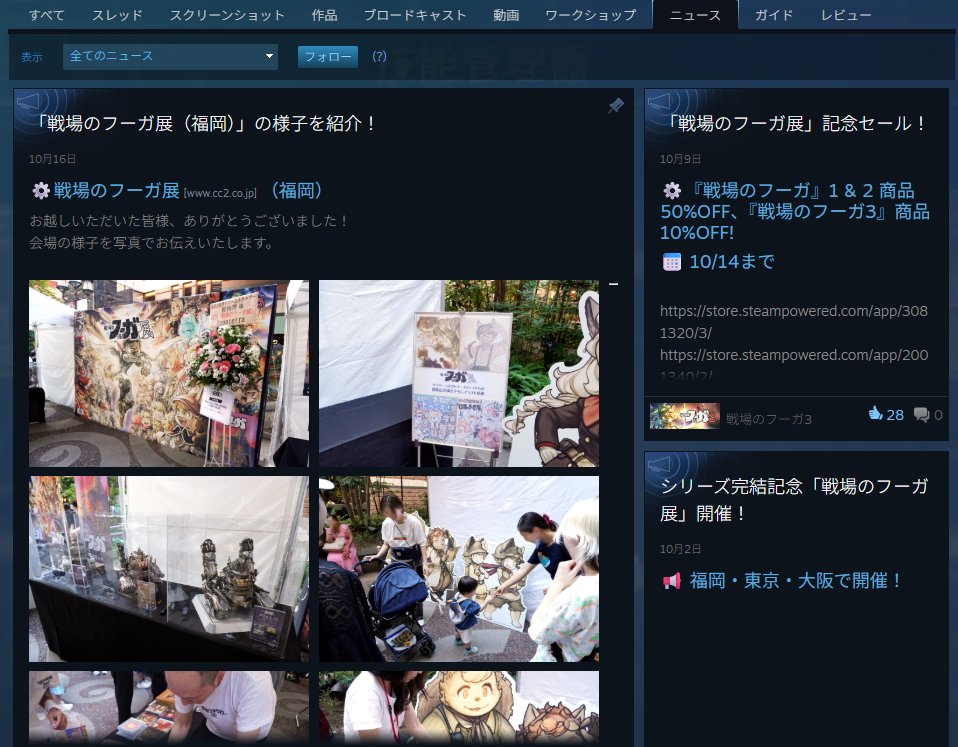Expand the 全てのニュース filter dropdown
This screenshot has width=958, height=747.
click(x=170, y=56)
